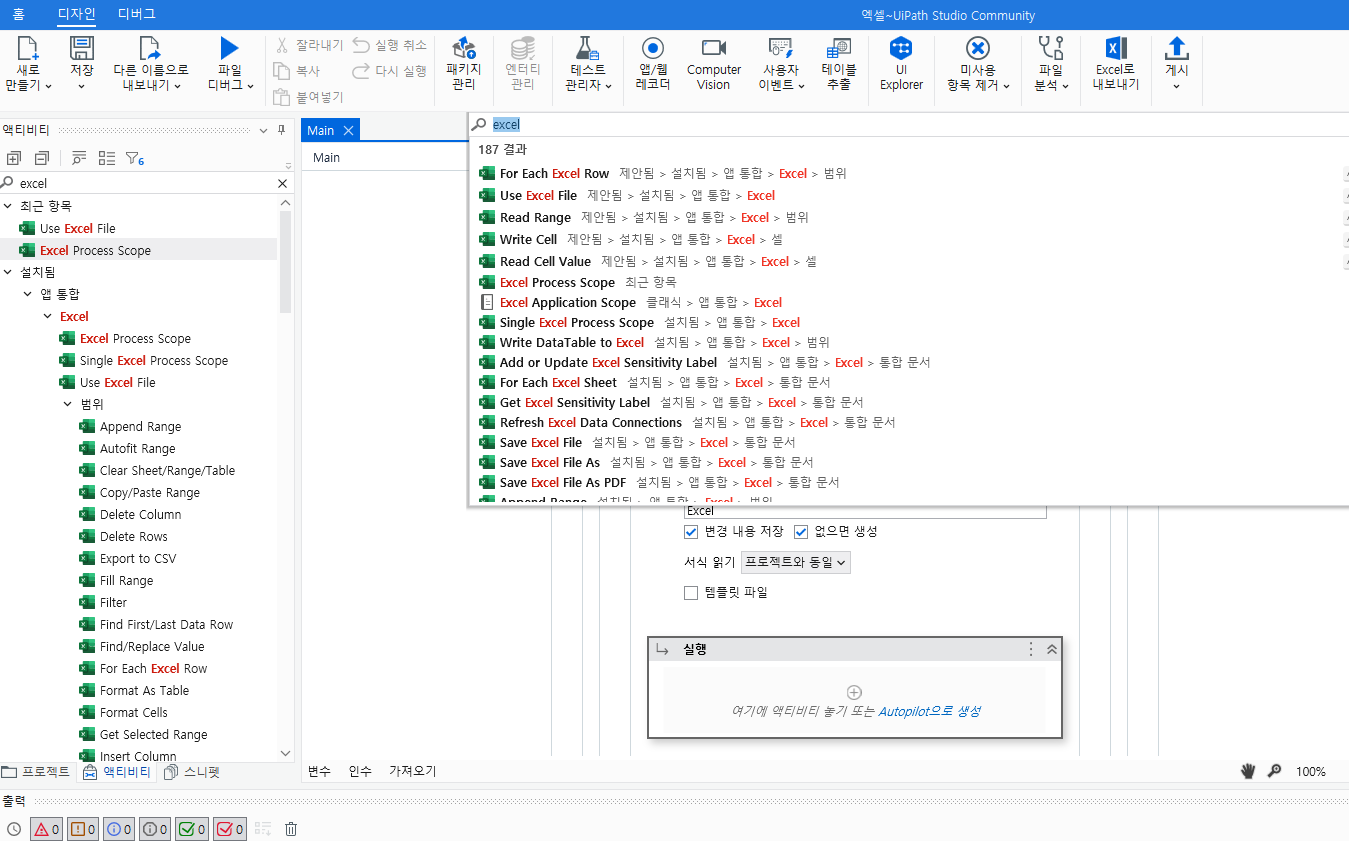1349x841 pixels.
Task: Open 프로젝트 panel tab
Action: pos(37,772)
